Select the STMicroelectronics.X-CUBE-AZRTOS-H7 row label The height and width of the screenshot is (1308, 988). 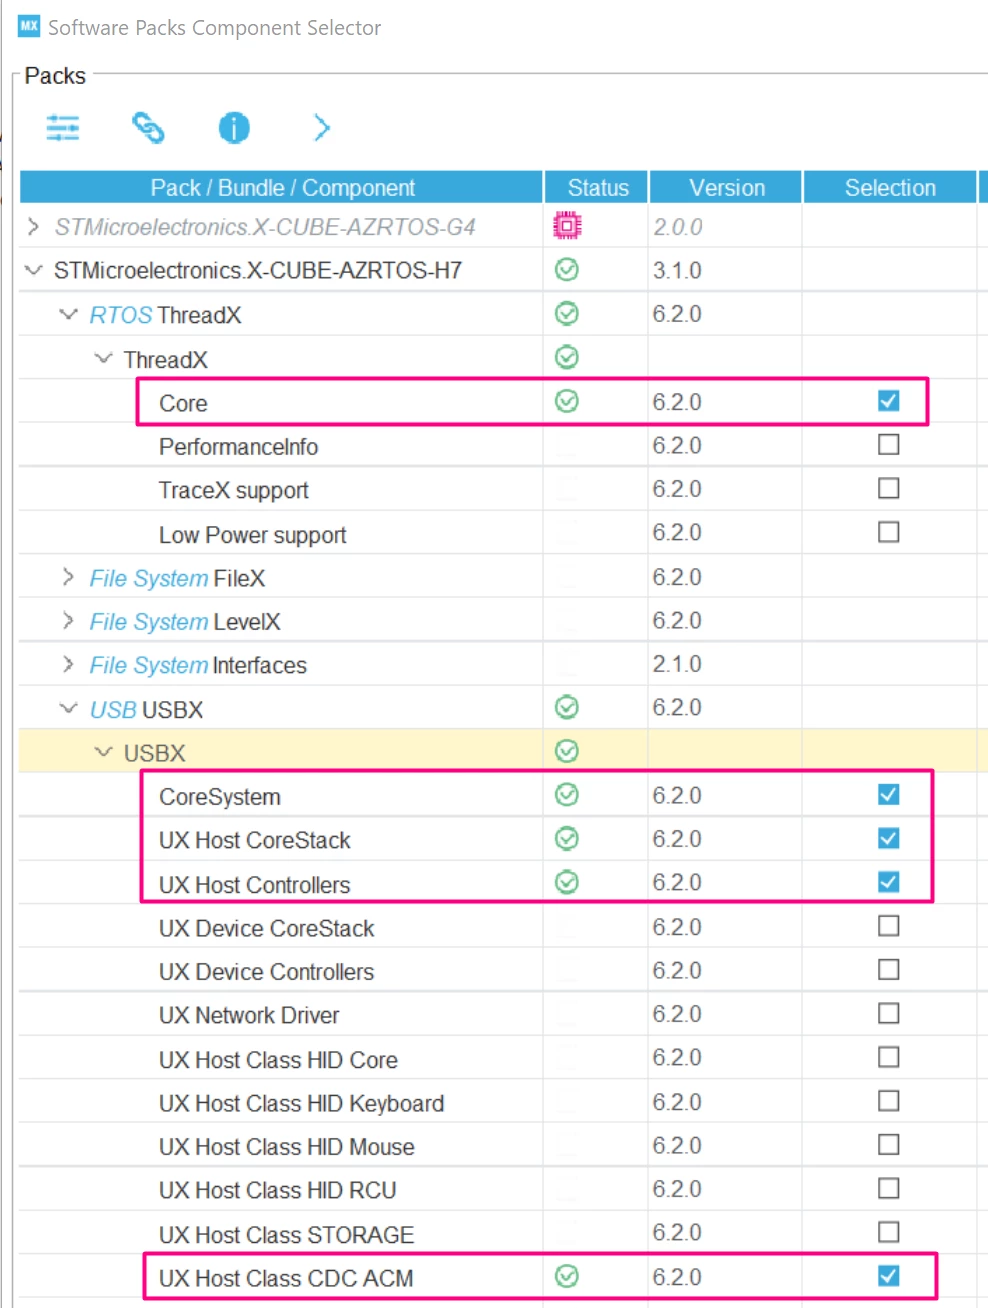point(258,271)
